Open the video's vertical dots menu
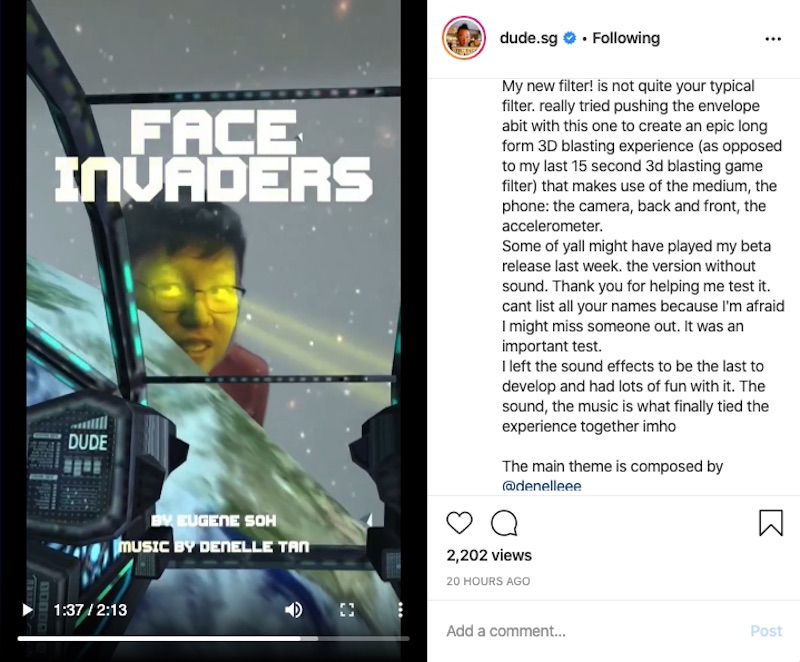 pos(401,609)
